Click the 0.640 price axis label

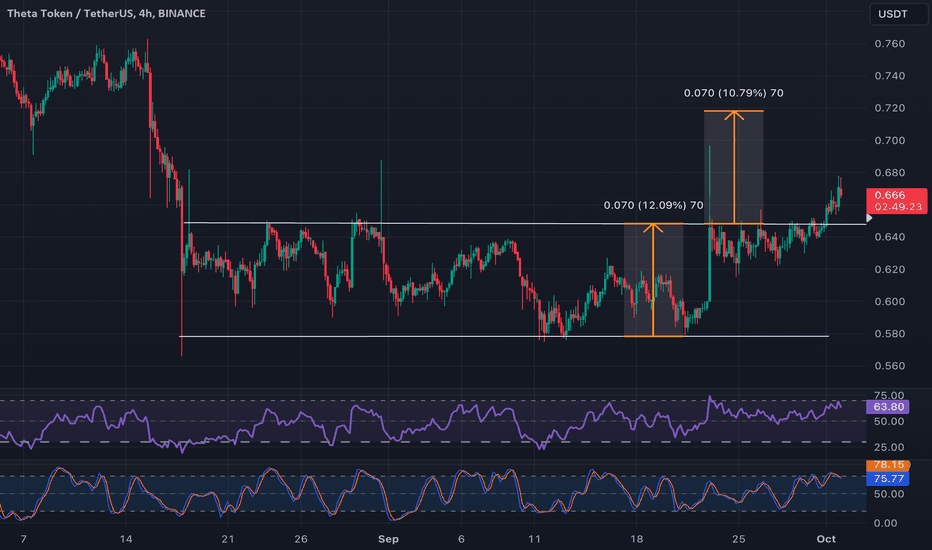[x=889, y=237]
